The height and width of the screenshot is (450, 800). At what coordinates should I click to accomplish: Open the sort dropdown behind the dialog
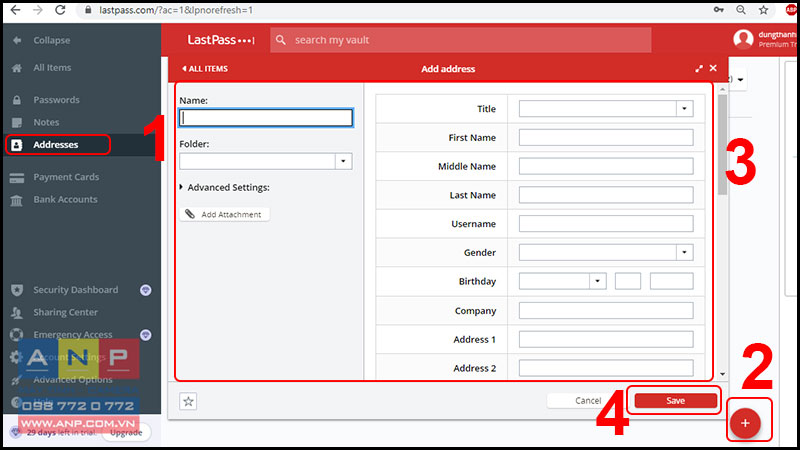(x=740, y=79)
